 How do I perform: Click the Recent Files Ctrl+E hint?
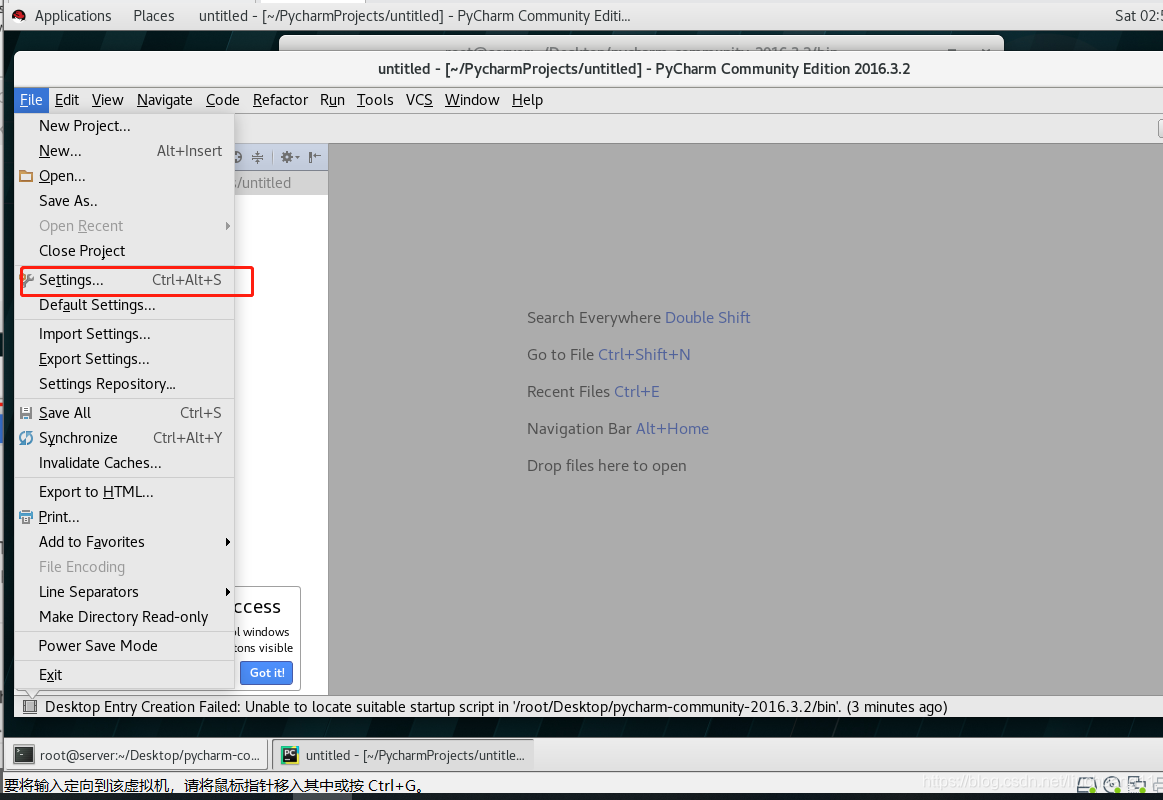coord(593,392)
